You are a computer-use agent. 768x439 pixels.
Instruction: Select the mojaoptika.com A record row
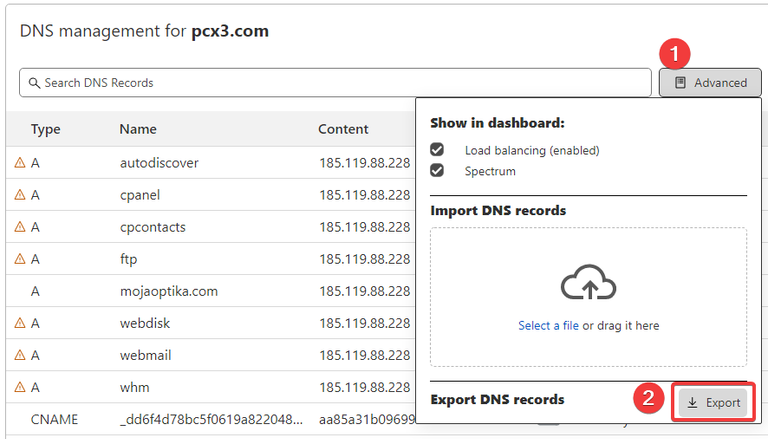[x=168, y=291]
